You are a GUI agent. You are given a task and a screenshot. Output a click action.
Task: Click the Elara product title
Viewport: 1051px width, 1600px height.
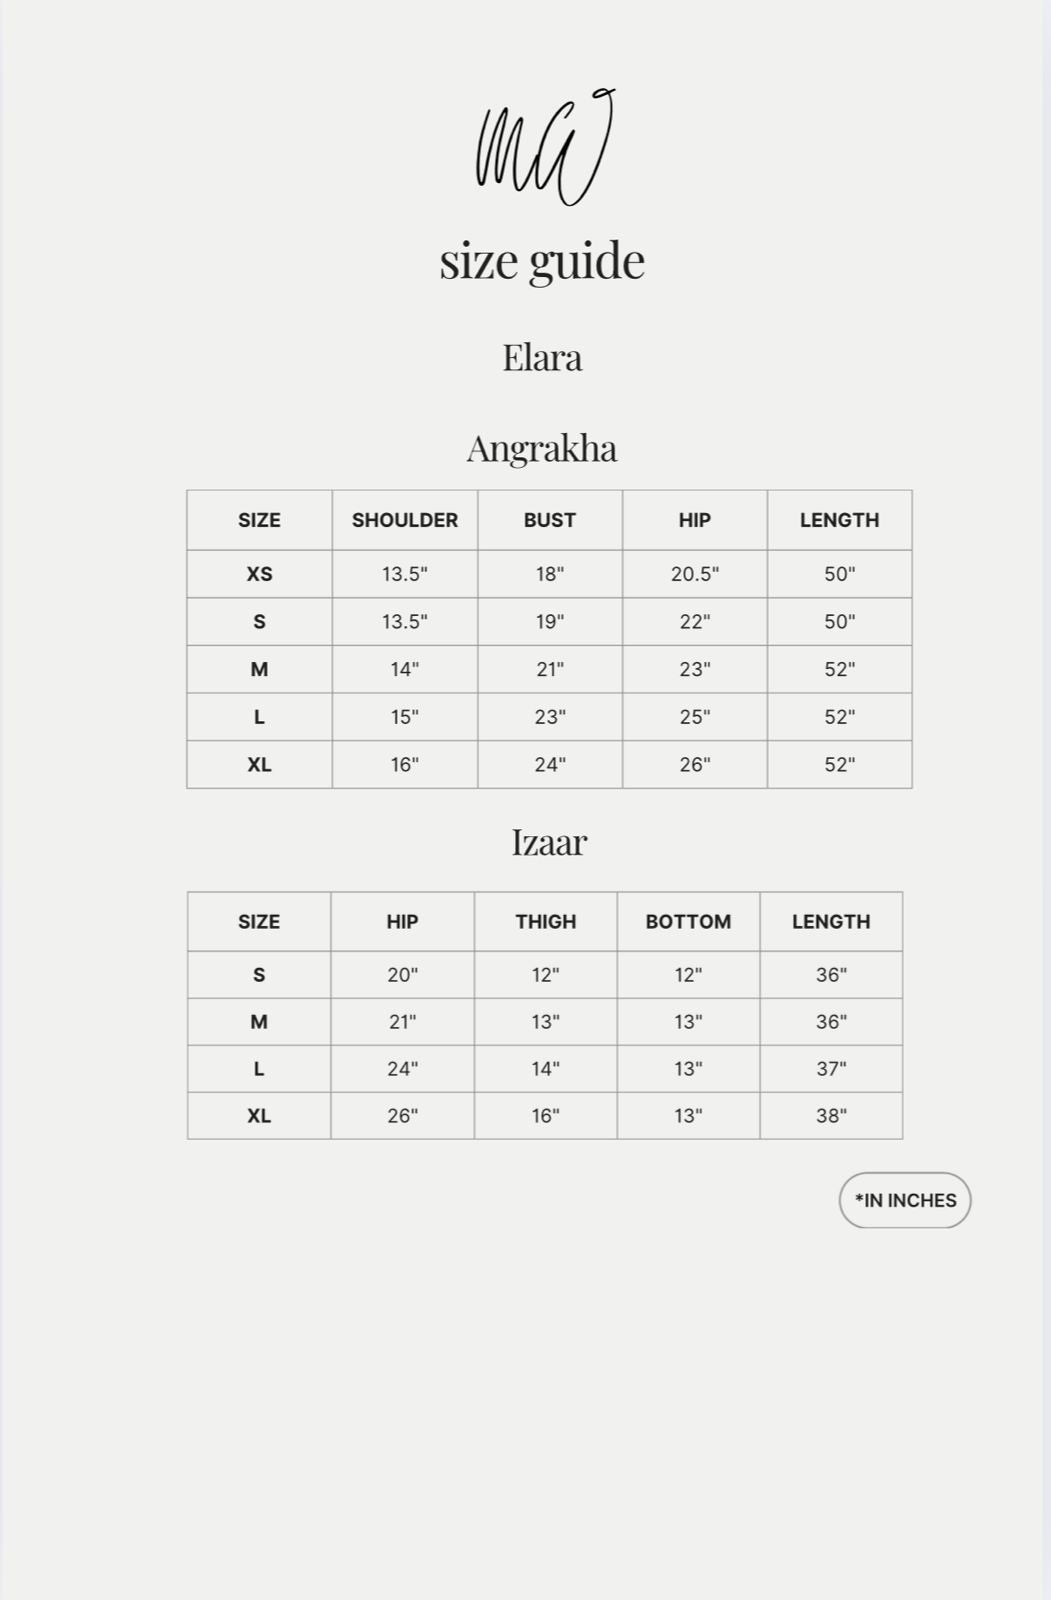(542, 357)
